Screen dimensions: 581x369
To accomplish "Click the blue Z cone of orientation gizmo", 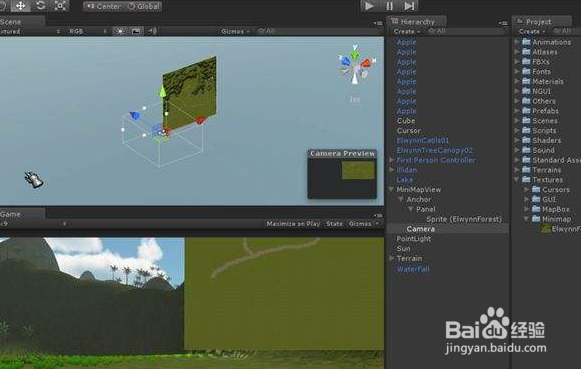I will pos(345,61).
